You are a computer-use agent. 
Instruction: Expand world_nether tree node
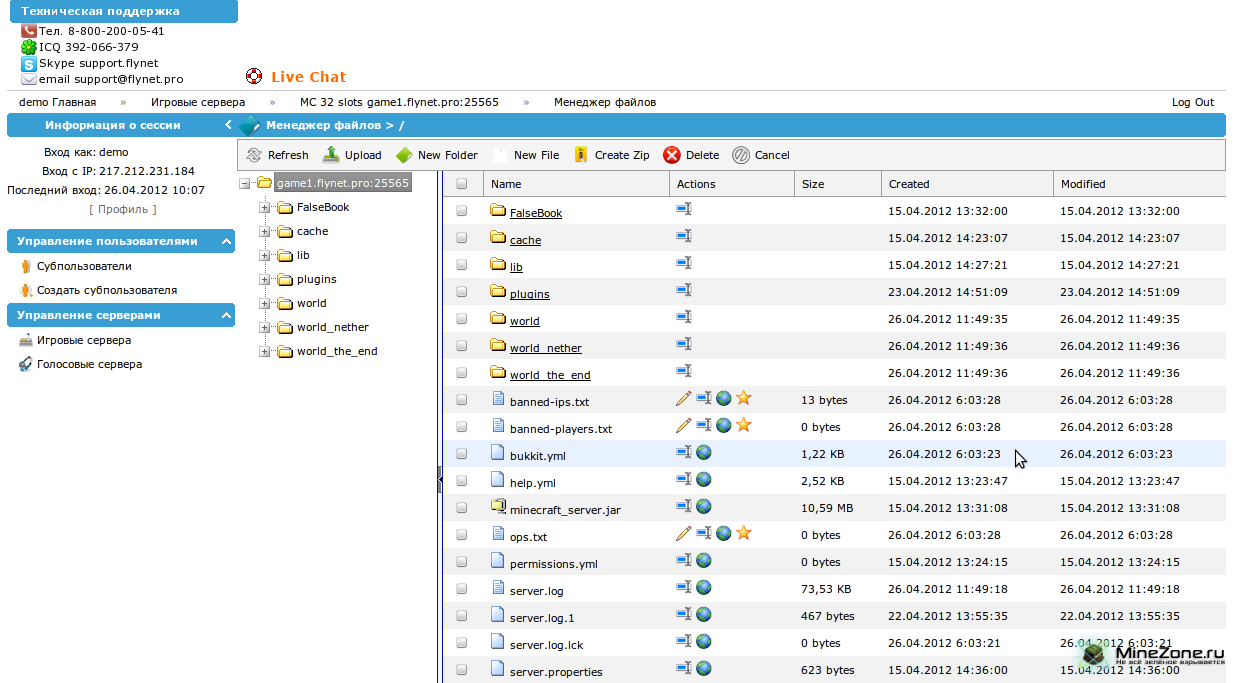point(265,328)
